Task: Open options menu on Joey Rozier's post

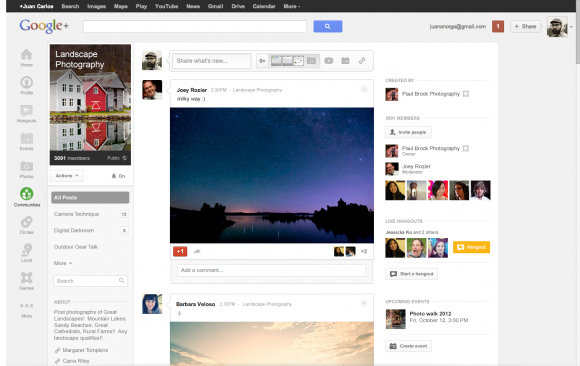Action: (x=364, y=89)
